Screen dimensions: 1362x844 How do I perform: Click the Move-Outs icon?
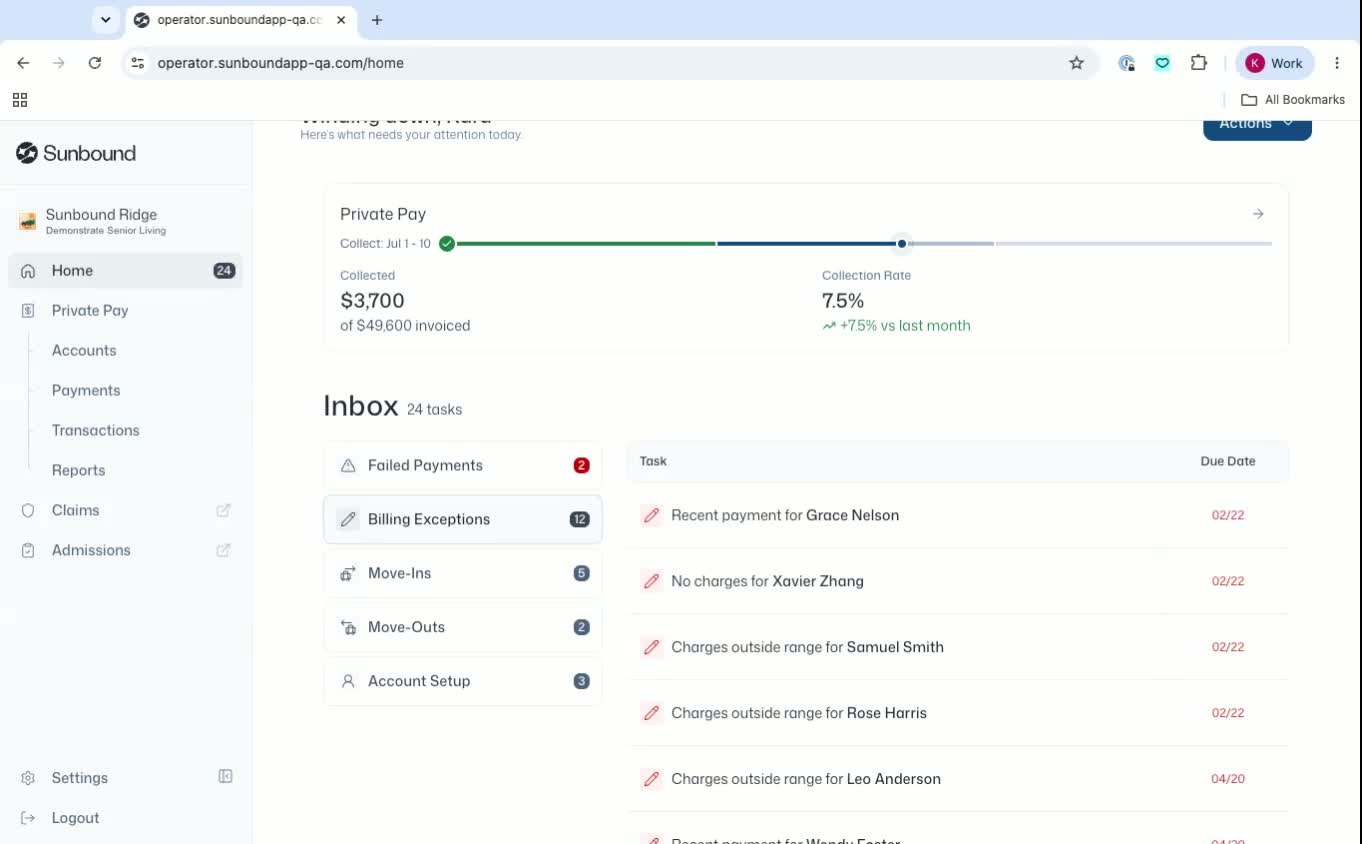pos(348,627)
